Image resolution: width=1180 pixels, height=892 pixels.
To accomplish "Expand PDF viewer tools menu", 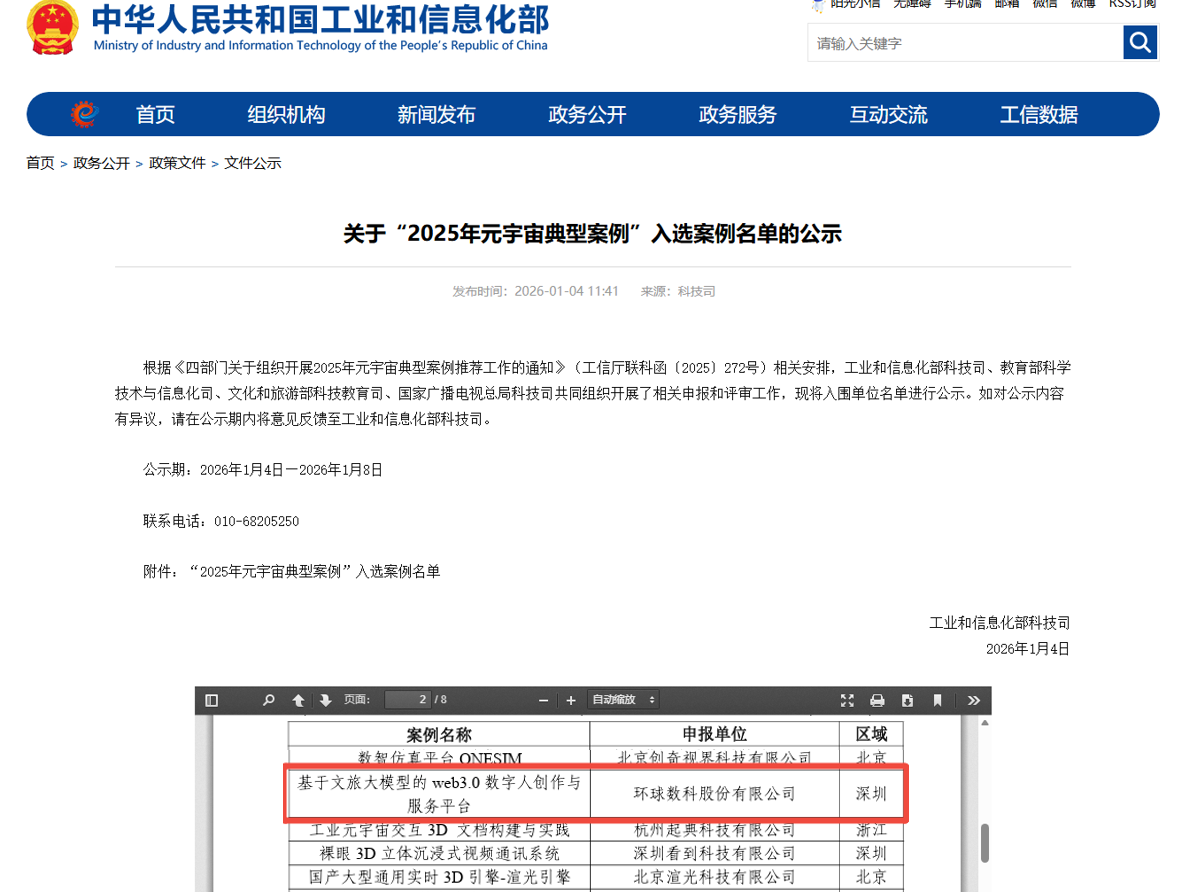I will click(x=973, y=700).
